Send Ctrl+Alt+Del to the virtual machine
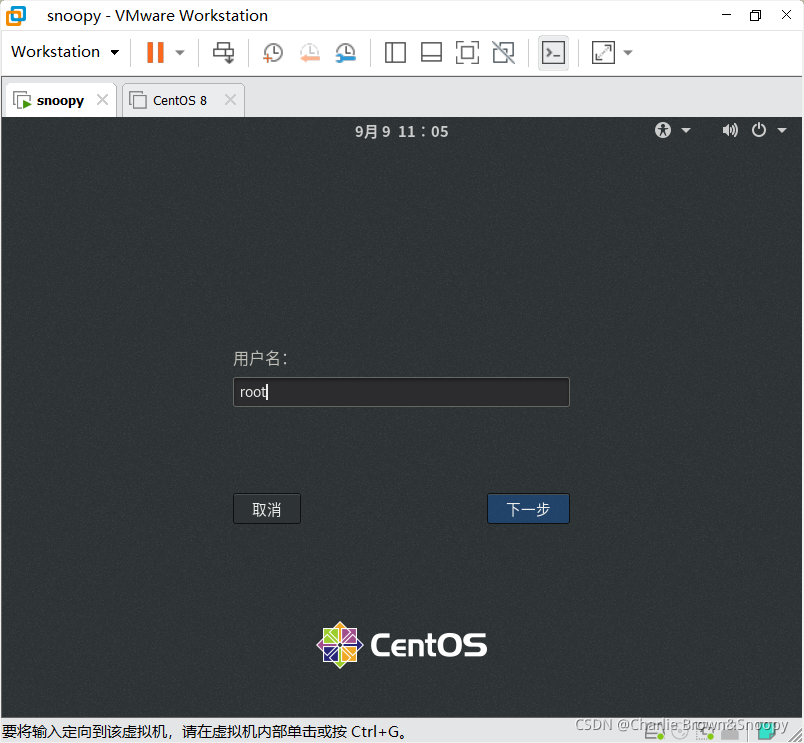Image resolution: width=804 pixels, height=743 pixels. (x=224, y=52)
